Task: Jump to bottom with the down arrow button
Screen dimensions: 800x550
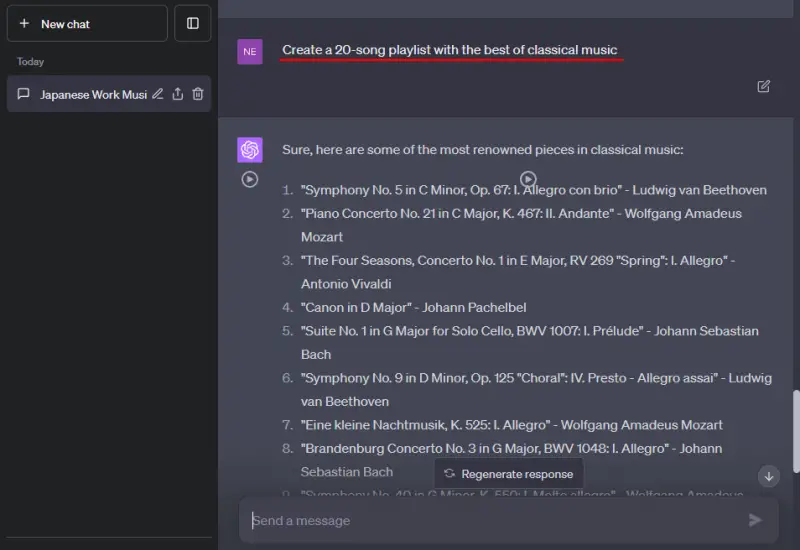Action: 768,476
